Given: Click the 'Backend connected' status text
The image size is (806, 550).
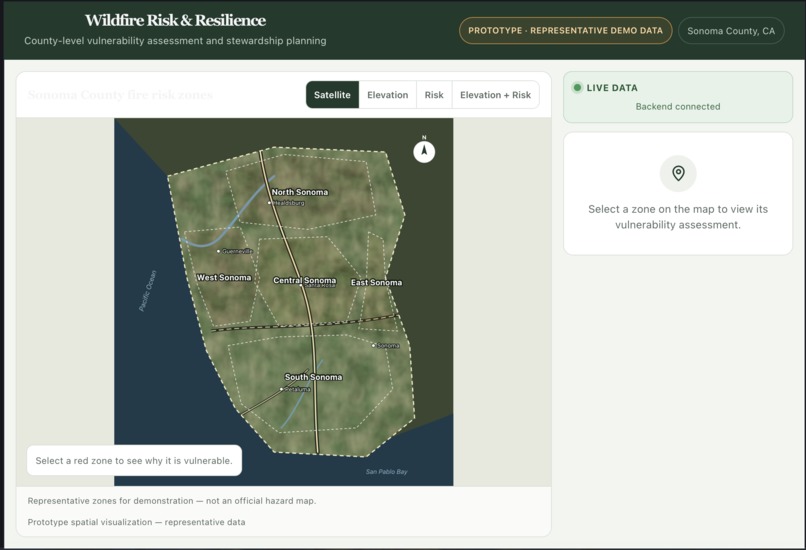Looking at the screenshot, I should coord(677,106).
